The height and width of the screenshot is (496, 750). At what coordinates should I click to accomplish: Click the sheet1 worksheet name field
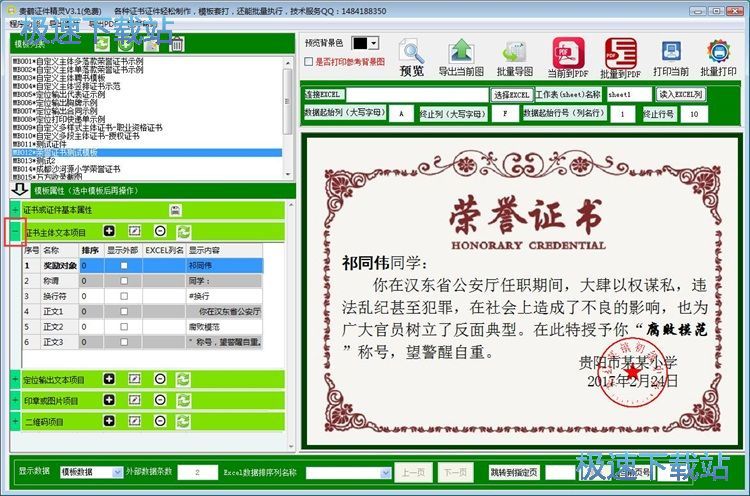pos(629,95)
